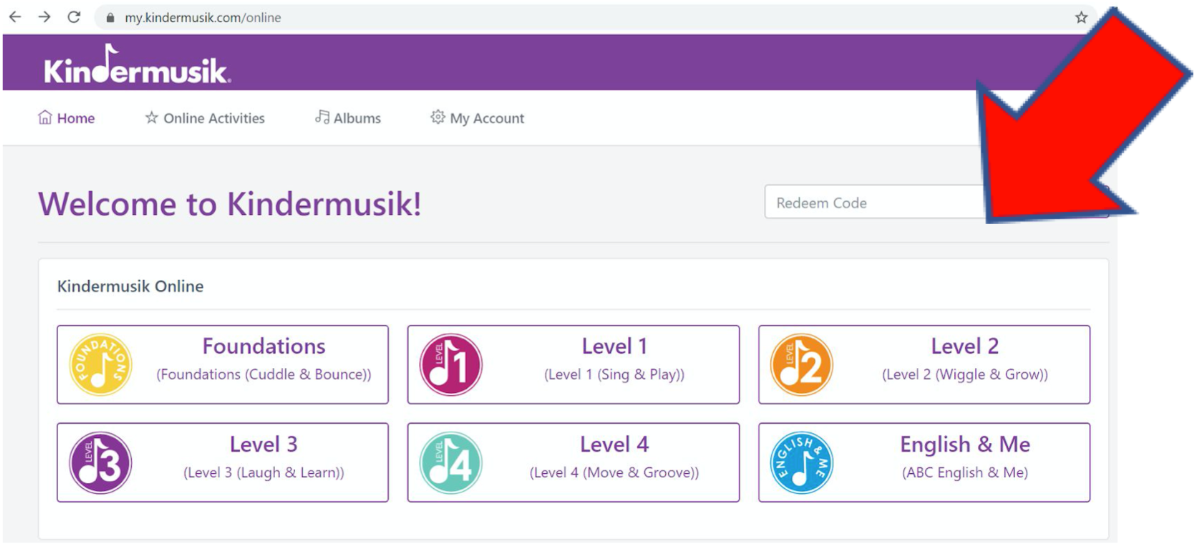This screenshot has height=554, width=1200.
Task: Open Level 4 (Move & Groove) link
Action: point(614,473)
